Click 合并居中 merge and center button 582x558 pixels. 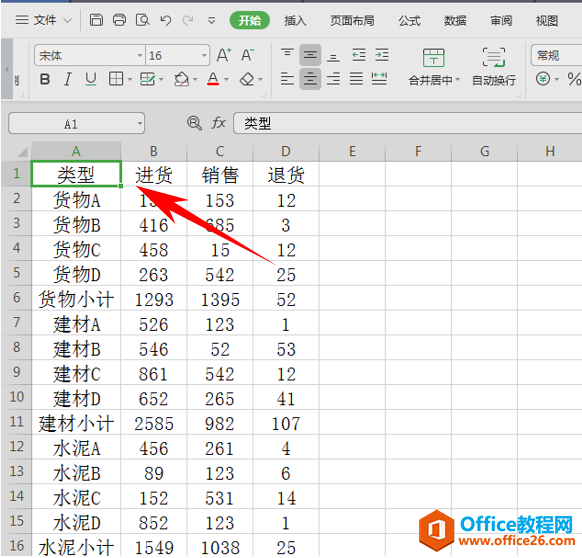pyautogui.click(x=434, y=67)
